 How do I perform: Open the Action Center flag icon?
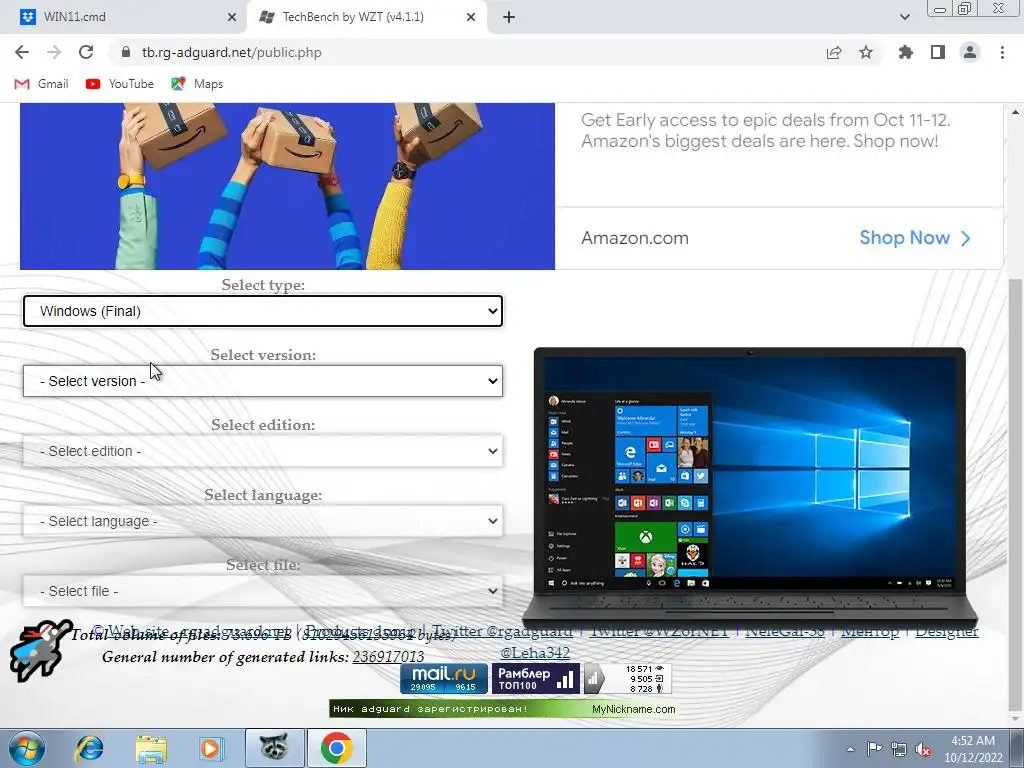click(874, 749)
